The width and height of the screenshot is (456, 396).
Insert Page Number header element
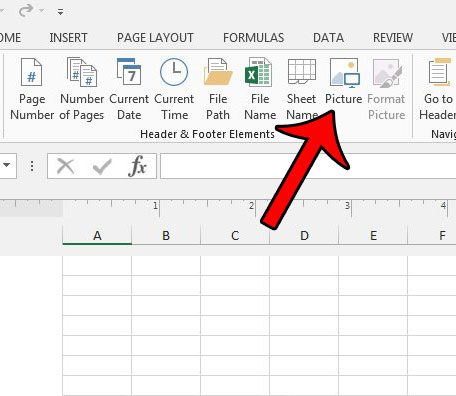(x=32, y=89)
